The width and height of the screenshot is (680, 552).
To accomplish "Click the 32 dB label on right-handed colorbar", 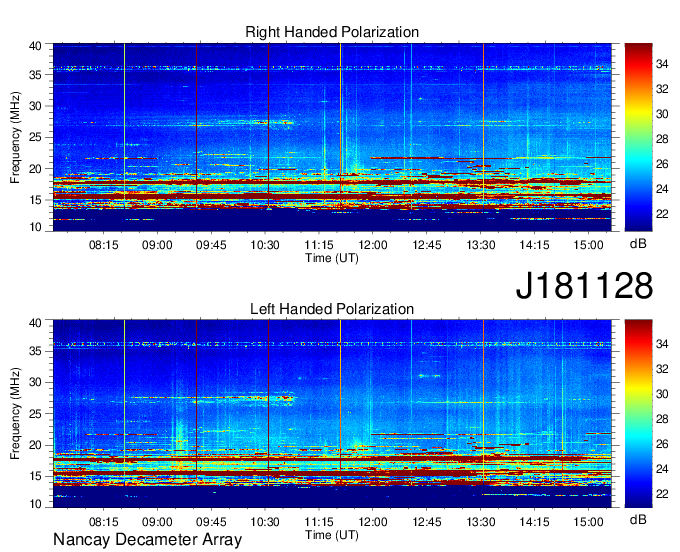I will (x=662, y=89).
